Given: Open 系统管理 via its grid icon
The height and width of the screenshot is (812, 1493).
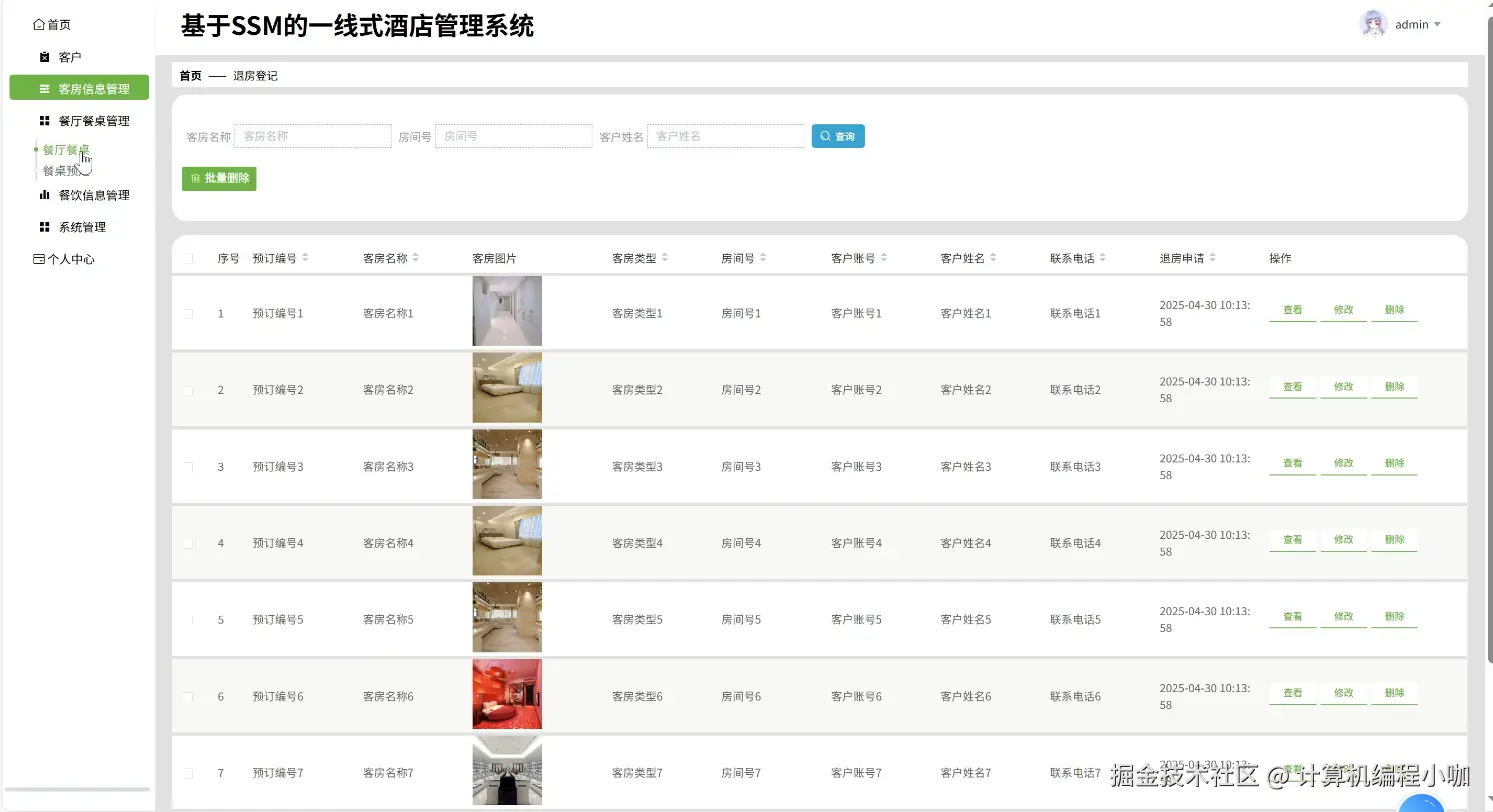Looking at the screenshot, I should tap(43, 226).
